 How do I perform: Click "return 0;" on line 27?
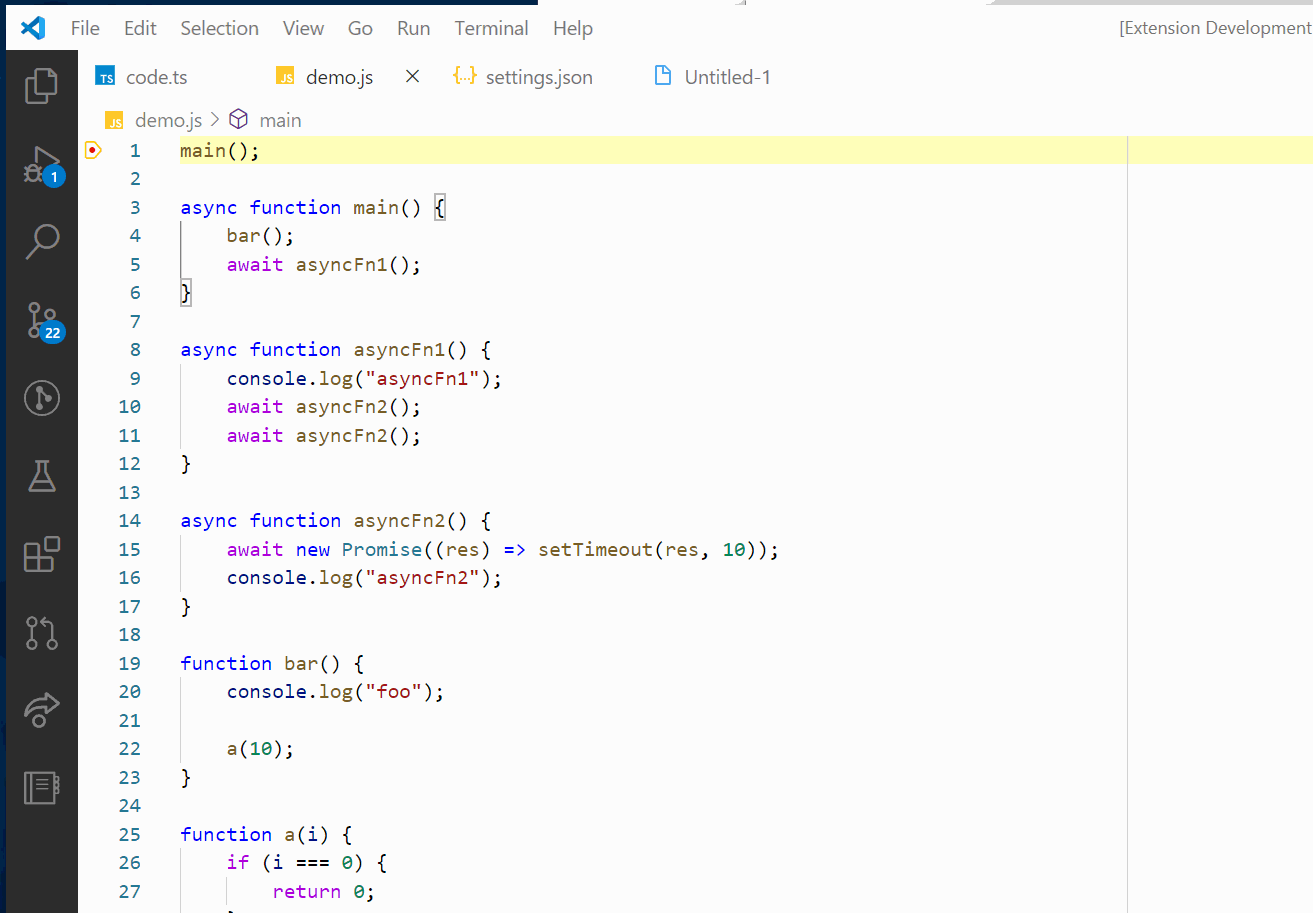[x=324, y=892]
